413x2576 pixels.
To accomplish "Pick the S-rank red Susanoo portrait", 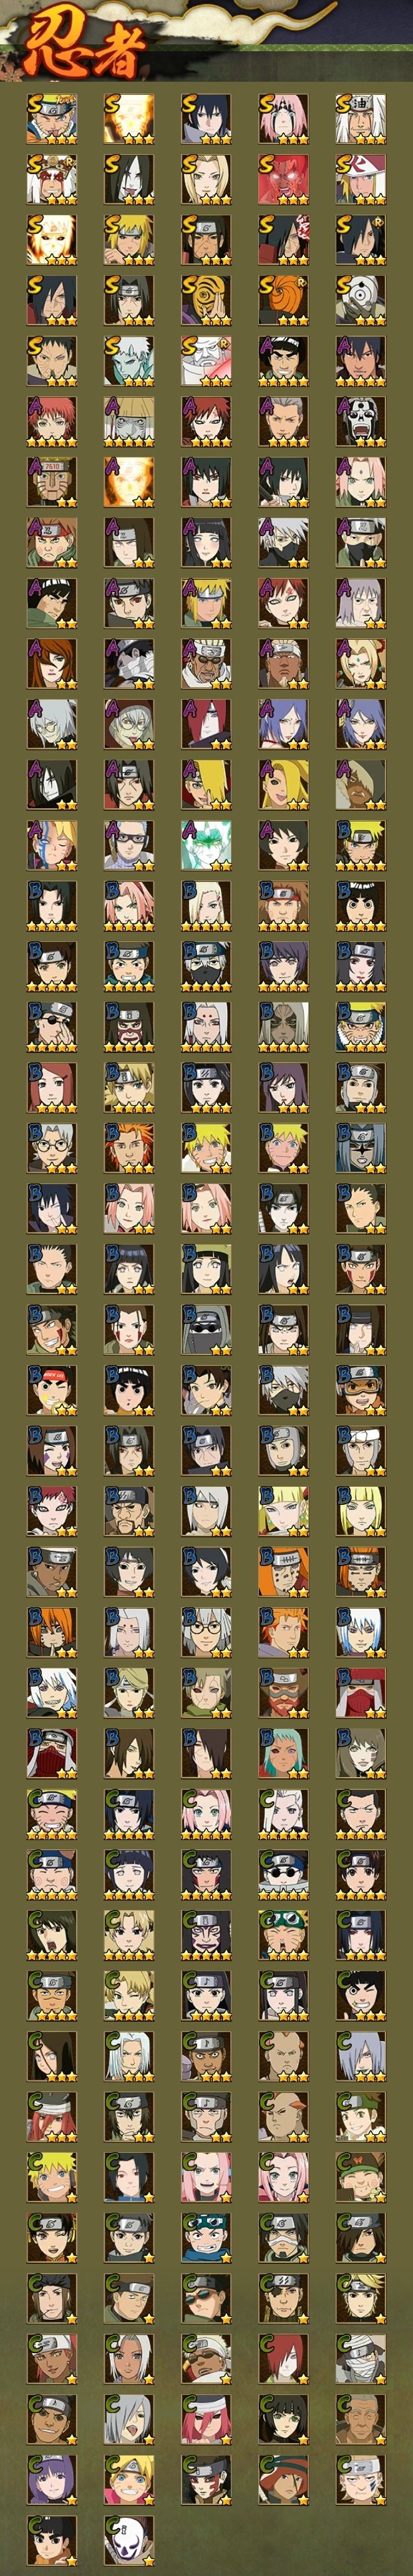I will click(283, 180).
